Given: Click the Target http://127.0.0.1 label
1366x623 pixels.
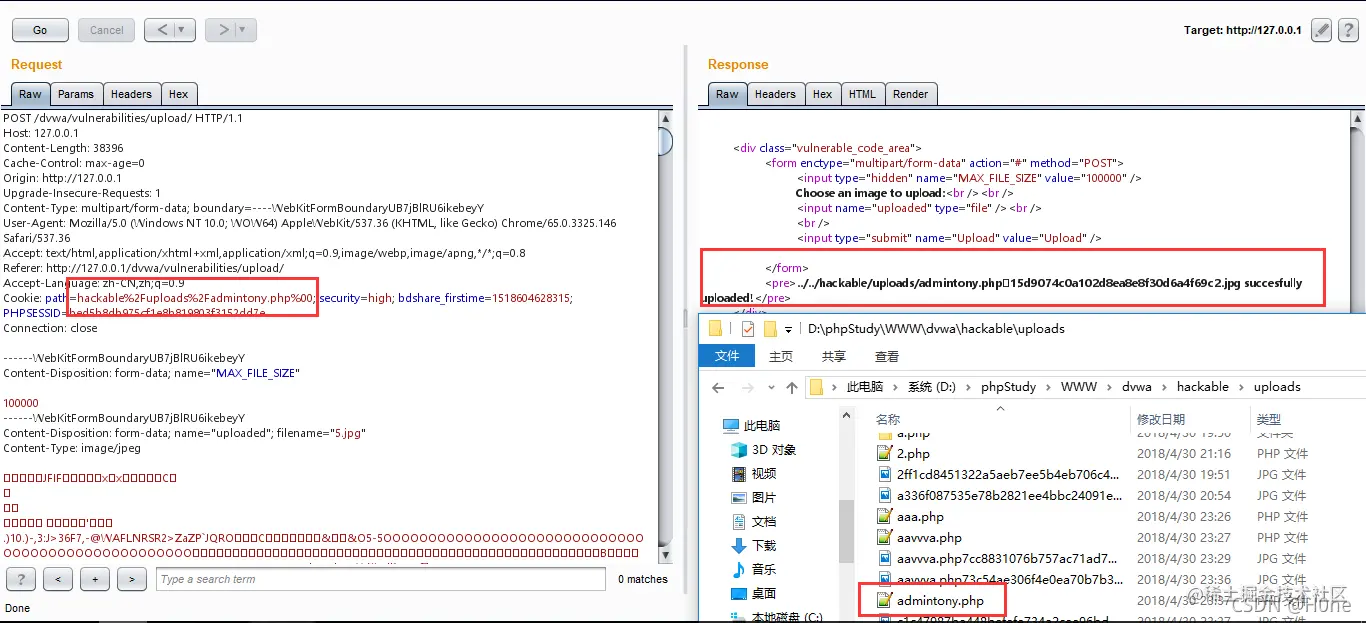Looking at the screenshot, I should coord(1242,30).
